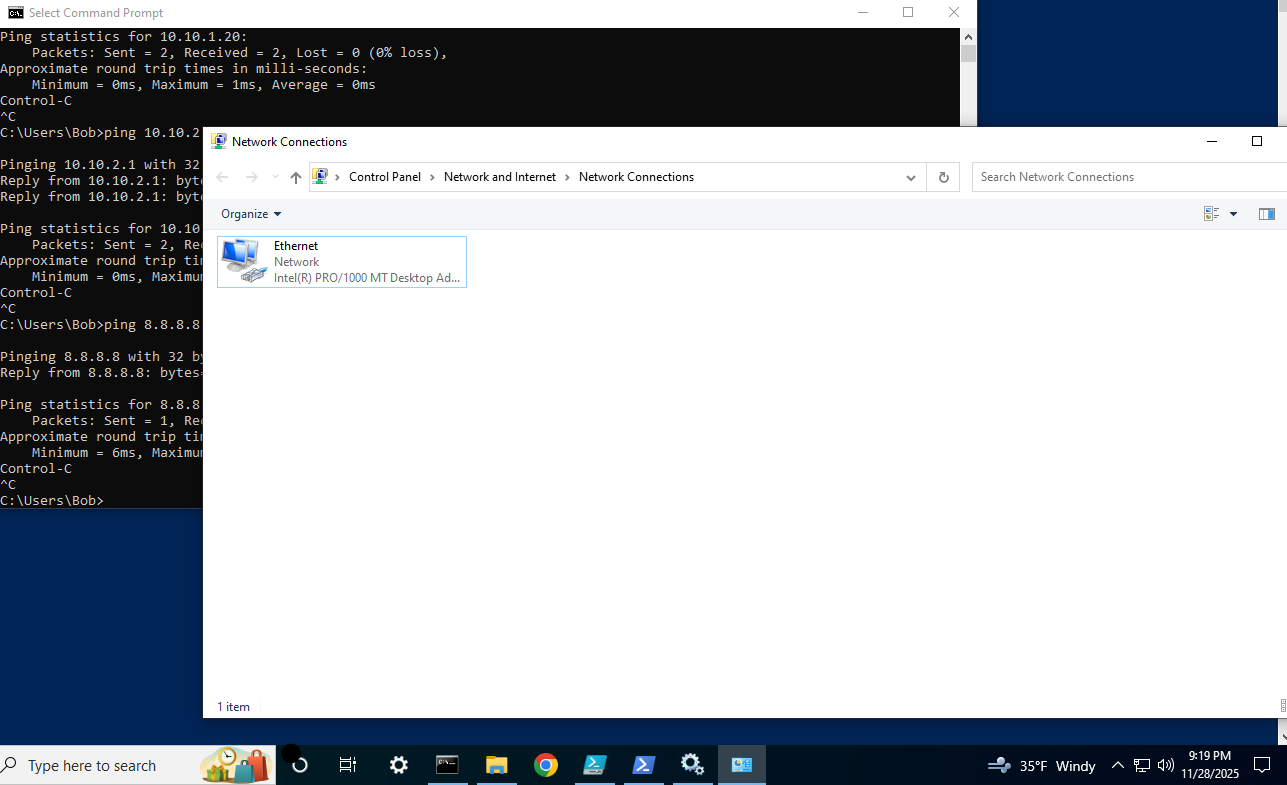The image size is (1287, 785).
Task: Open the change view icon
Action: (x=1211, y=214)
